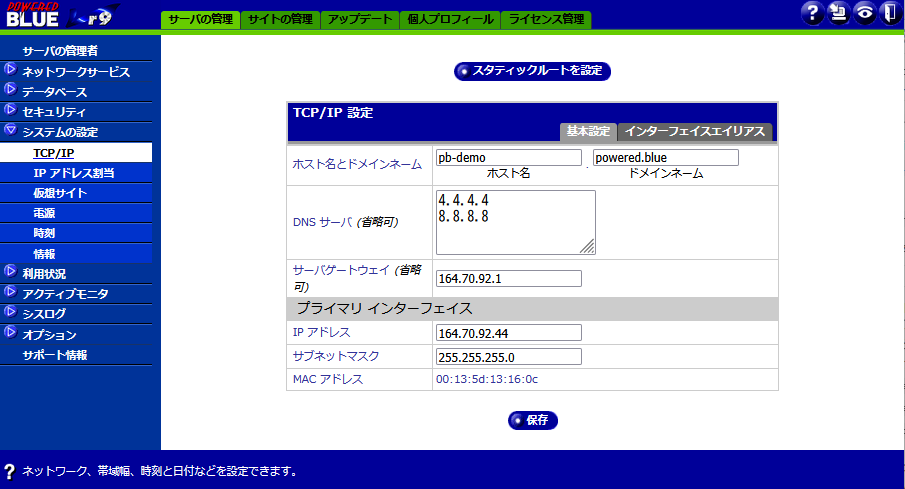Image resolution: width=905 pixels, height=489 pixels.
Task: Click the ホスト名 input field pb-demo
Action: [x=508, y=158]
